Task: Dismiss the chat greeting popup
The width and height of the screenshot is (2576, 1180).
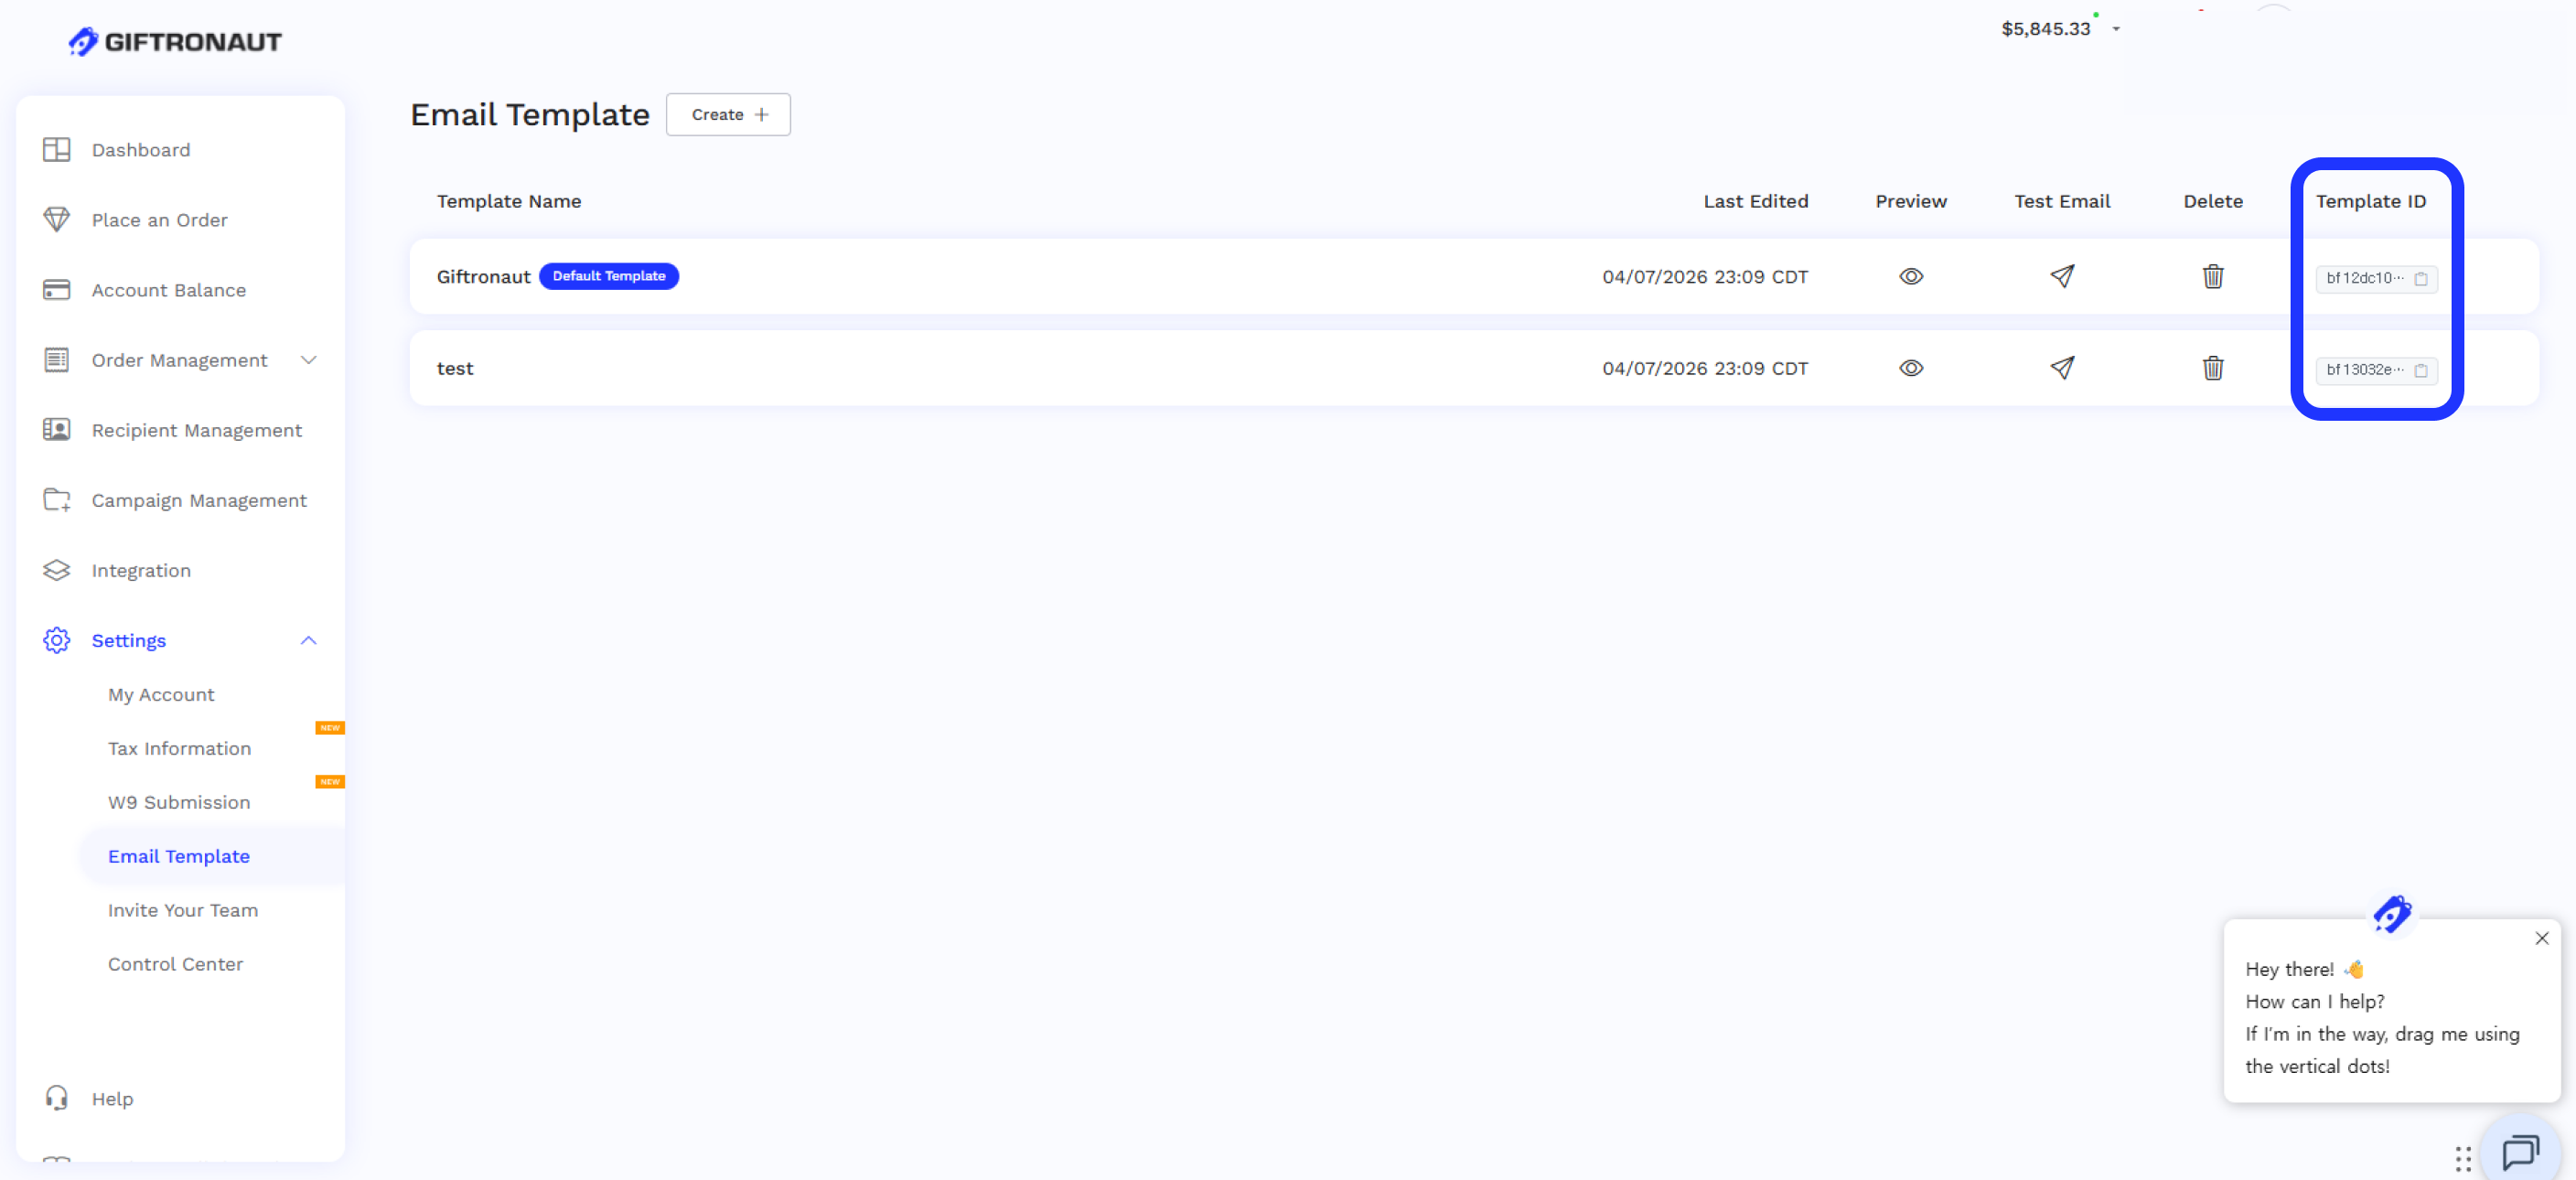Action: pos(2541,938)
